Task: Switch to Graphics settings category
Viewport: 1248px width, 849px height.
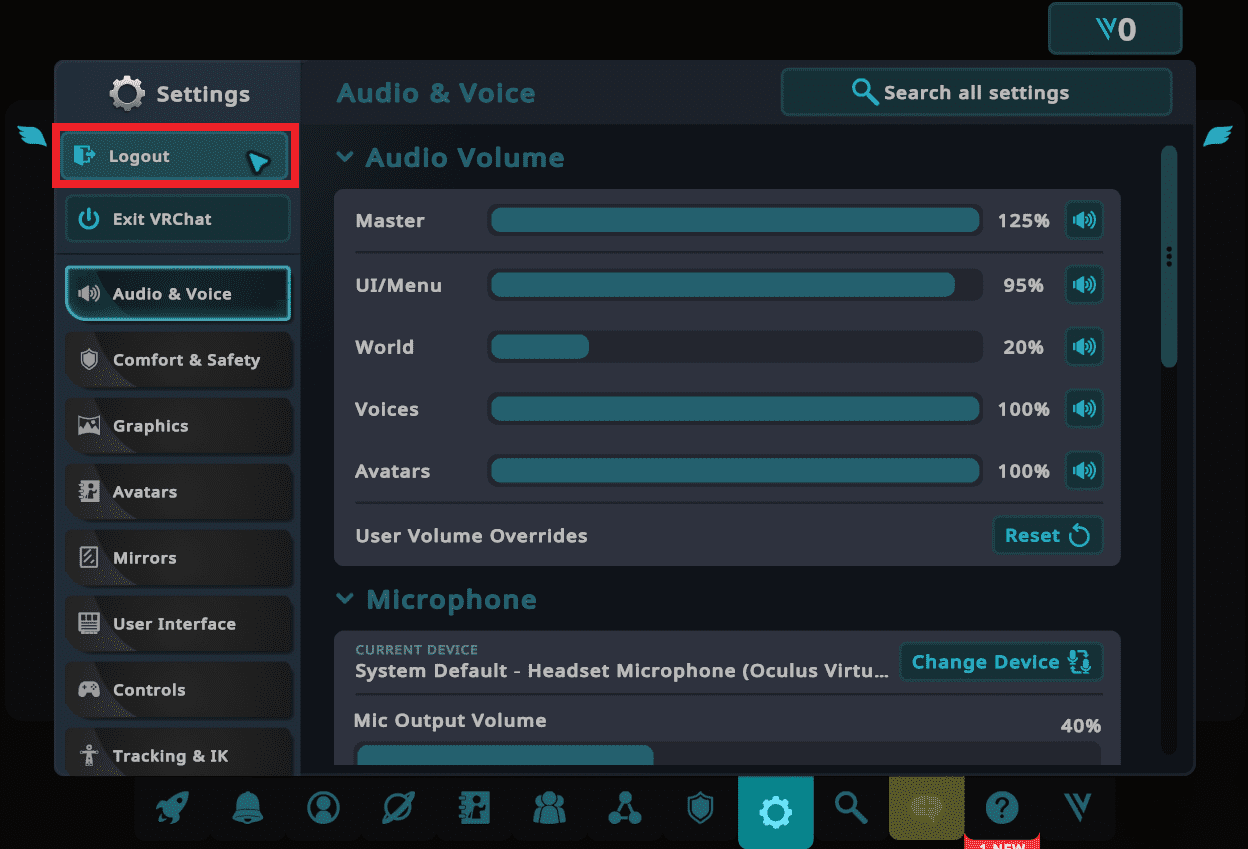Action: pos(178,426)
